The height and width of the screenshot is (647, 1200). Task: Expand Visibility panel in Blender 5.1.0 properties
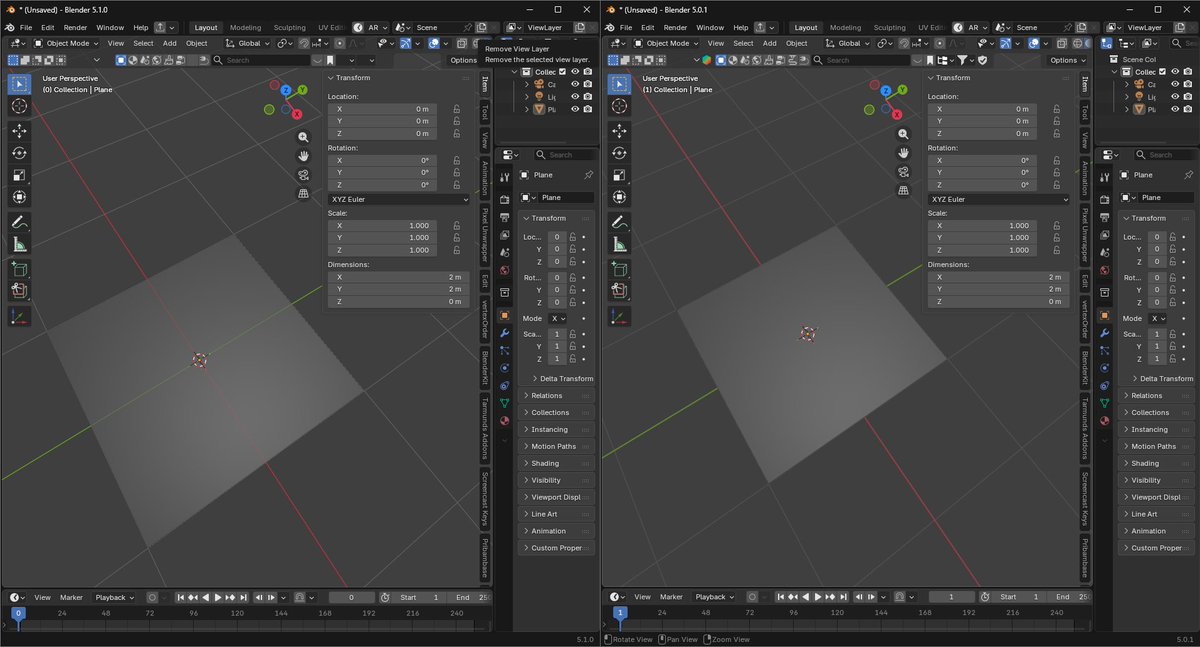tap(557, 481)
